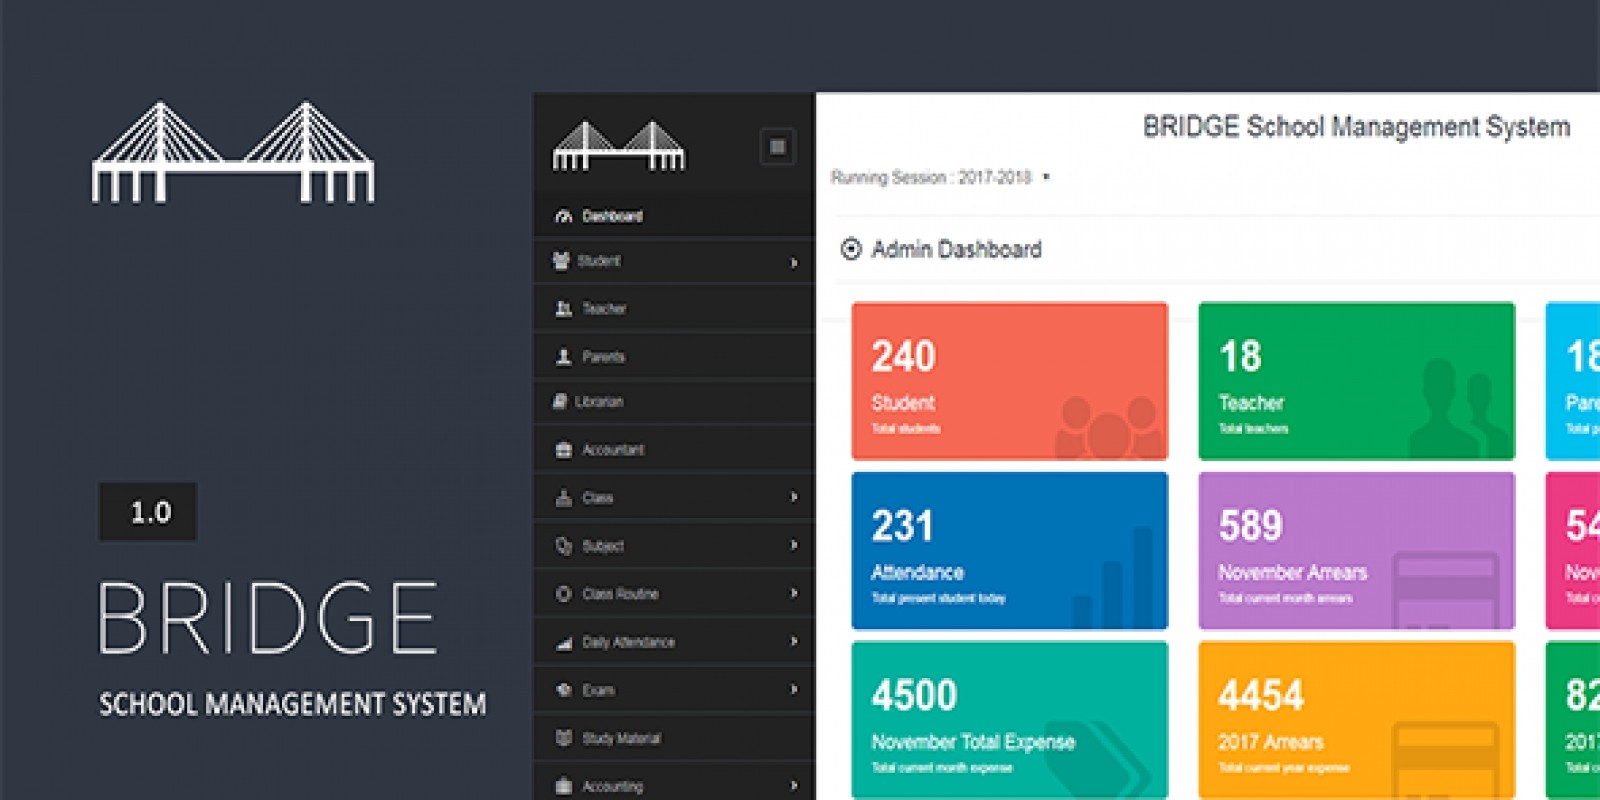Click the people icon on Student card

pyautogui.click(x=1107, y=427)
